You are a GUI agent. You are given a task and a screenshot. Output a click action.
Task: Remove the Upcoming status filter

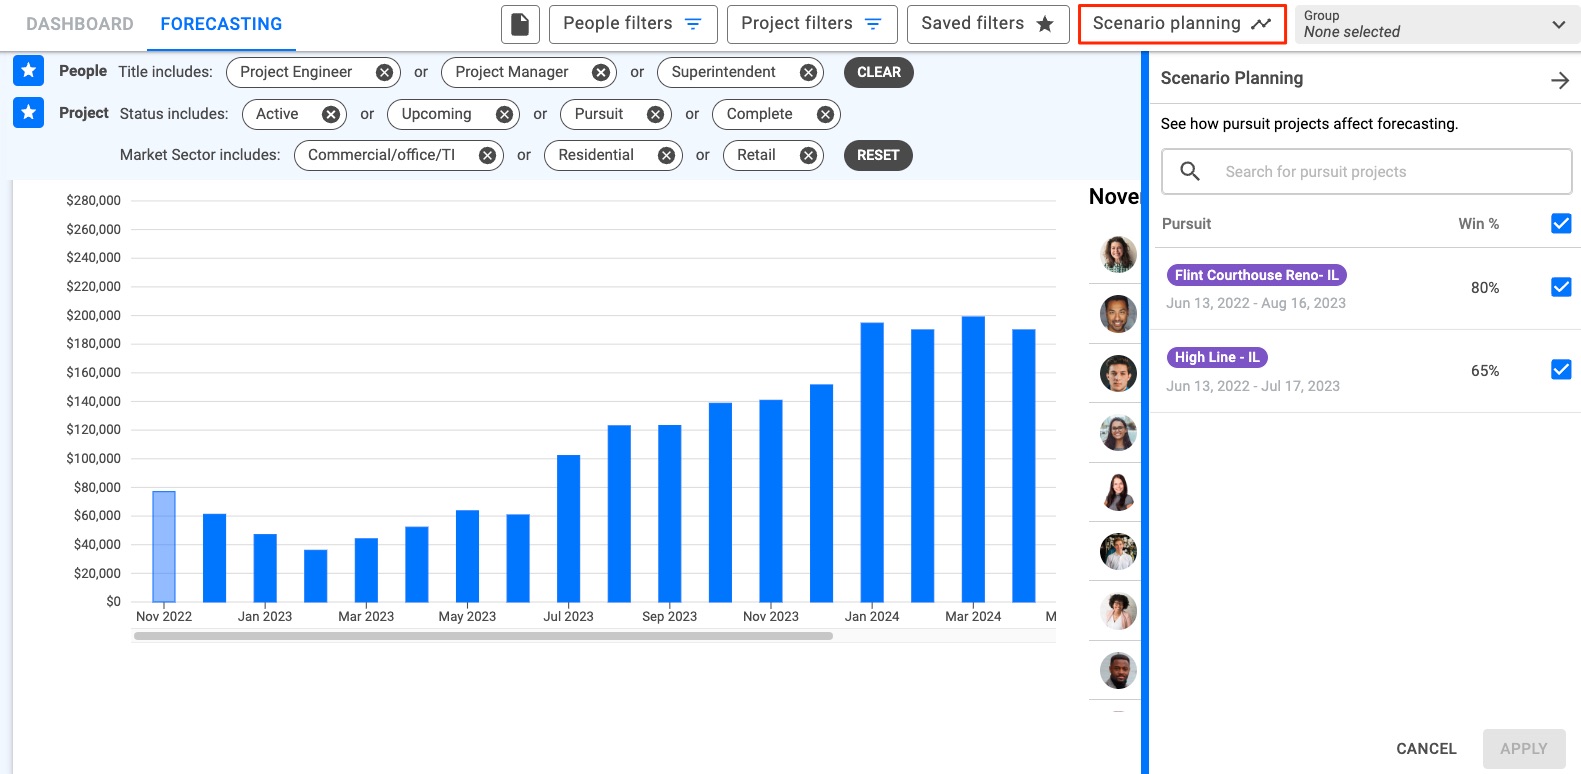click(x=504, y=114)
